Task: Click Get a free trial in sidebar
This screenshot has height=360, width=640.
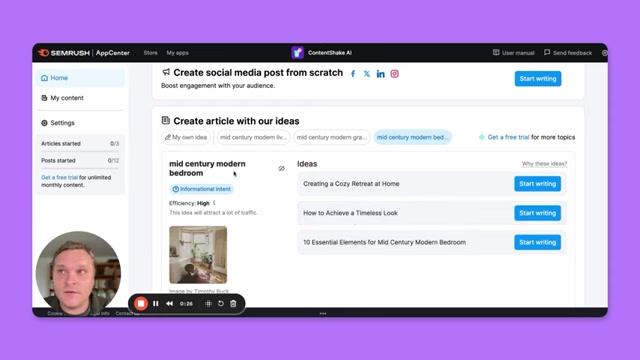Action: tap(59, 178)
